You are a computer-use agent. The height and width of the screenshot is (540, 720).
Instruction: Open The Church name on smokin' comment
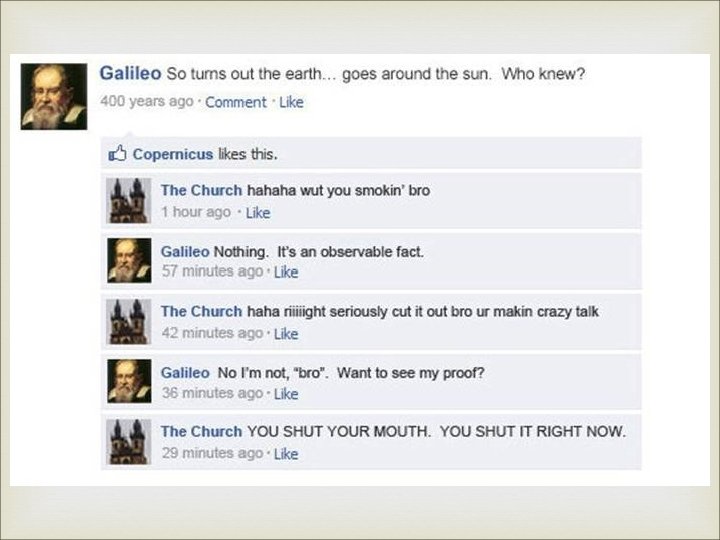tap(201, 190)
